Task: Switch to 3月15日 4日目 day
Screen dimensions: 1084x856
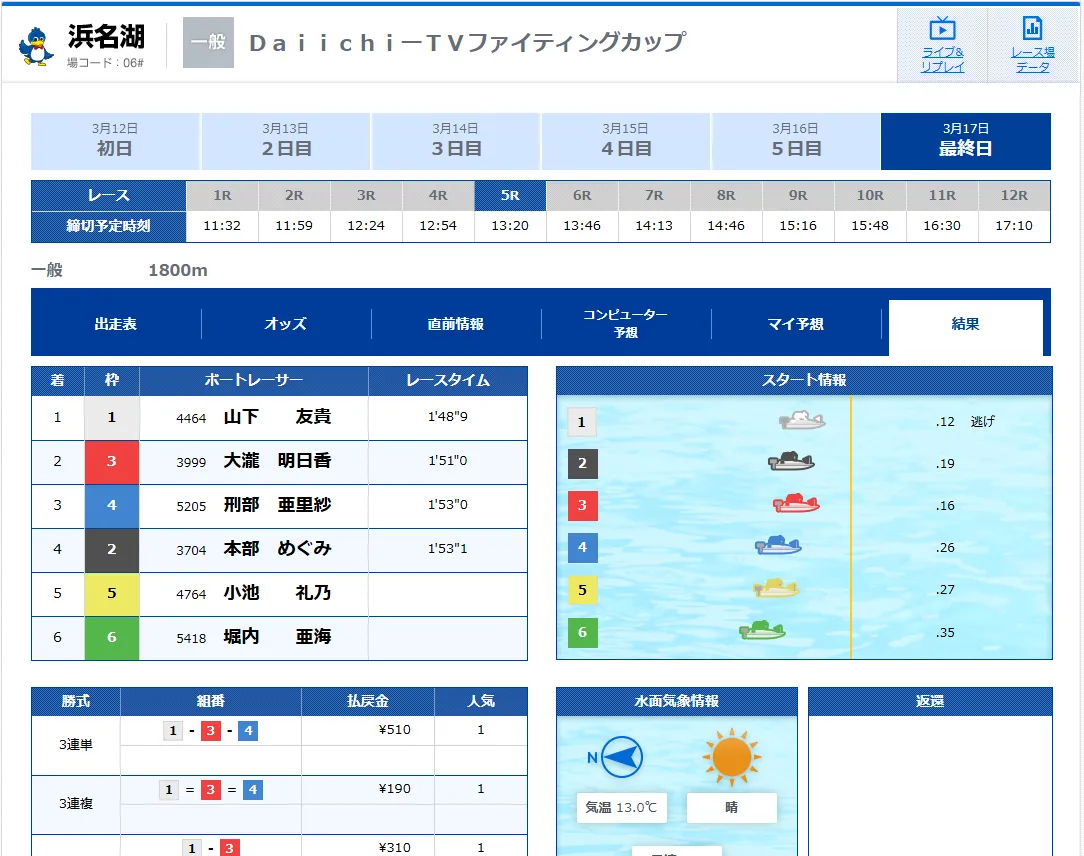Action: (626, 141)
